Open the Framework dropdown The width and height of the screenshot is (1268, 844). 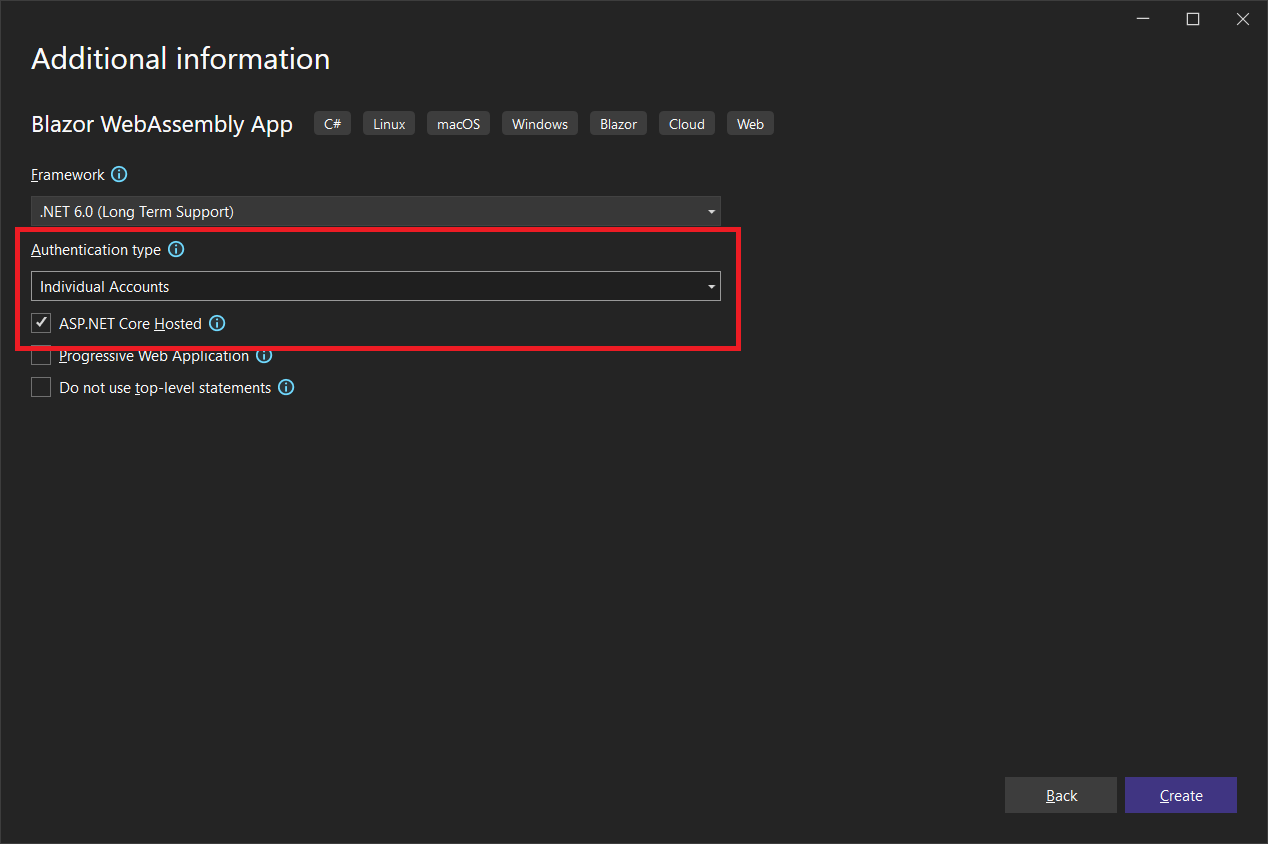[x=376, y=211]
